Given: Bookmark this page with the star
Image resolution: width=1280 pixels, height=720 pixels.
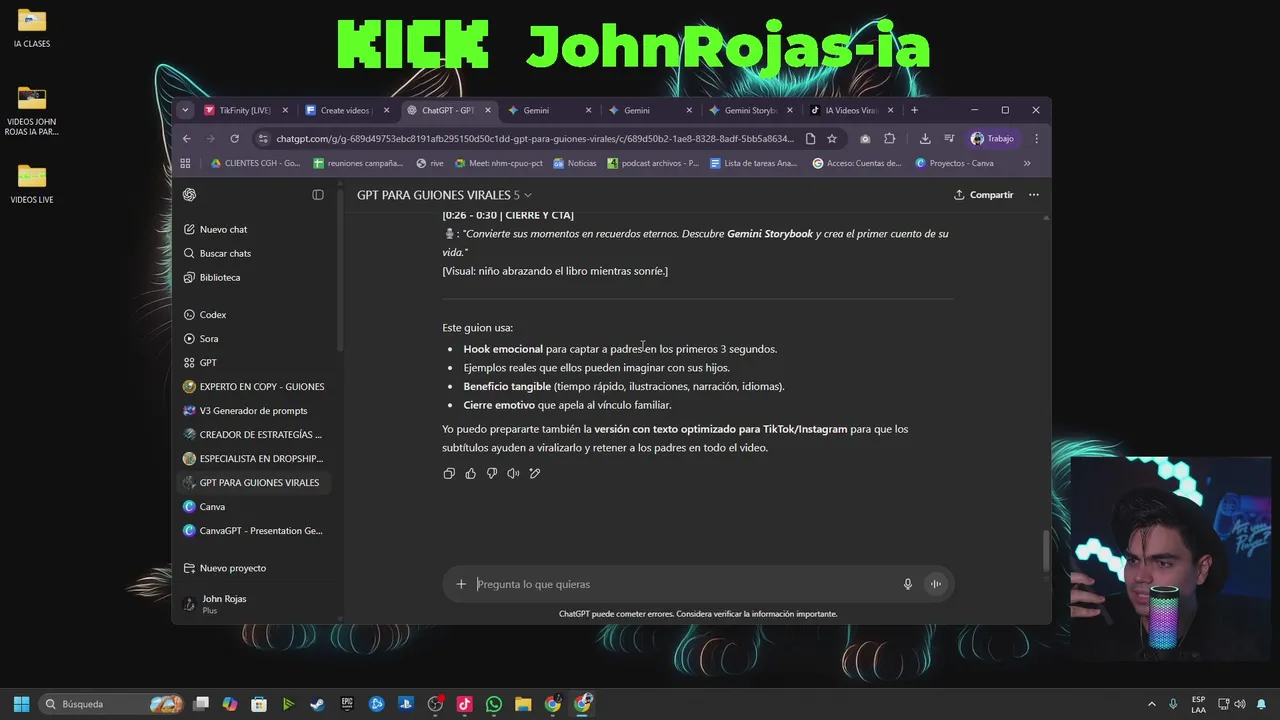Looking at the screenshot, I should (x=832, y=139).
